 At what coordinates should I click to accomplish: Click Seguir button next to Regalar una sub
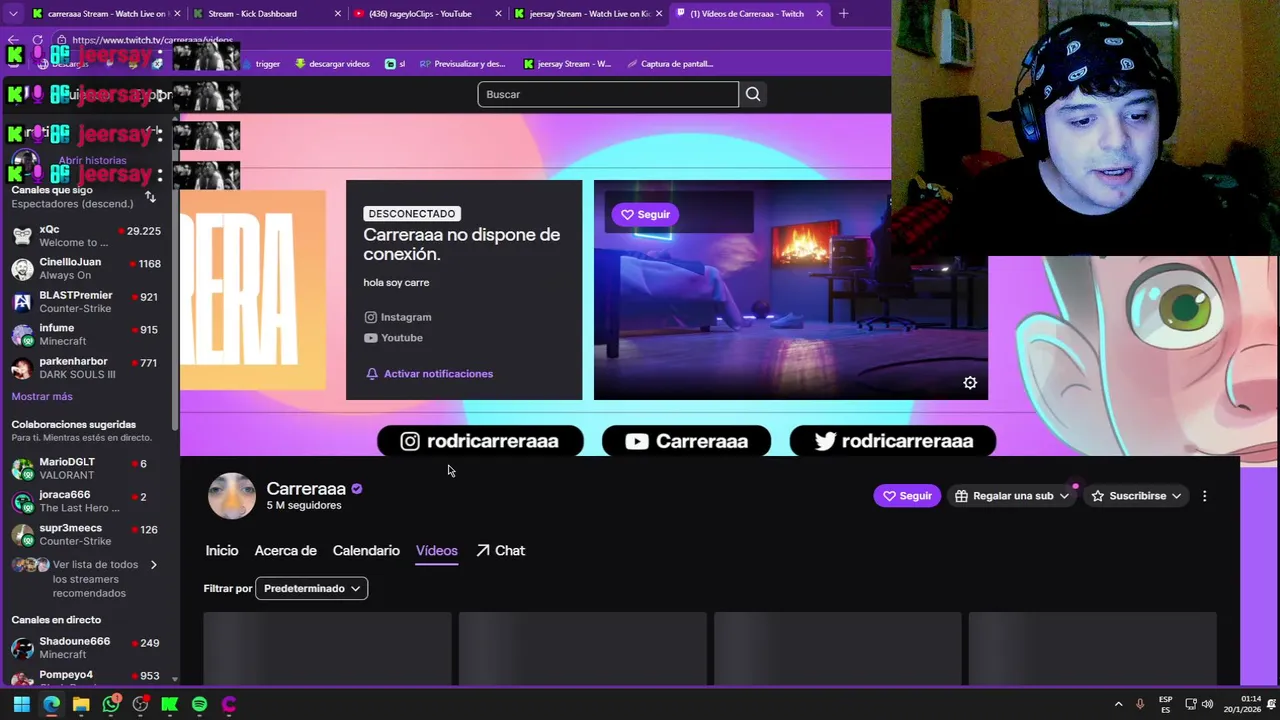[907, 496]
